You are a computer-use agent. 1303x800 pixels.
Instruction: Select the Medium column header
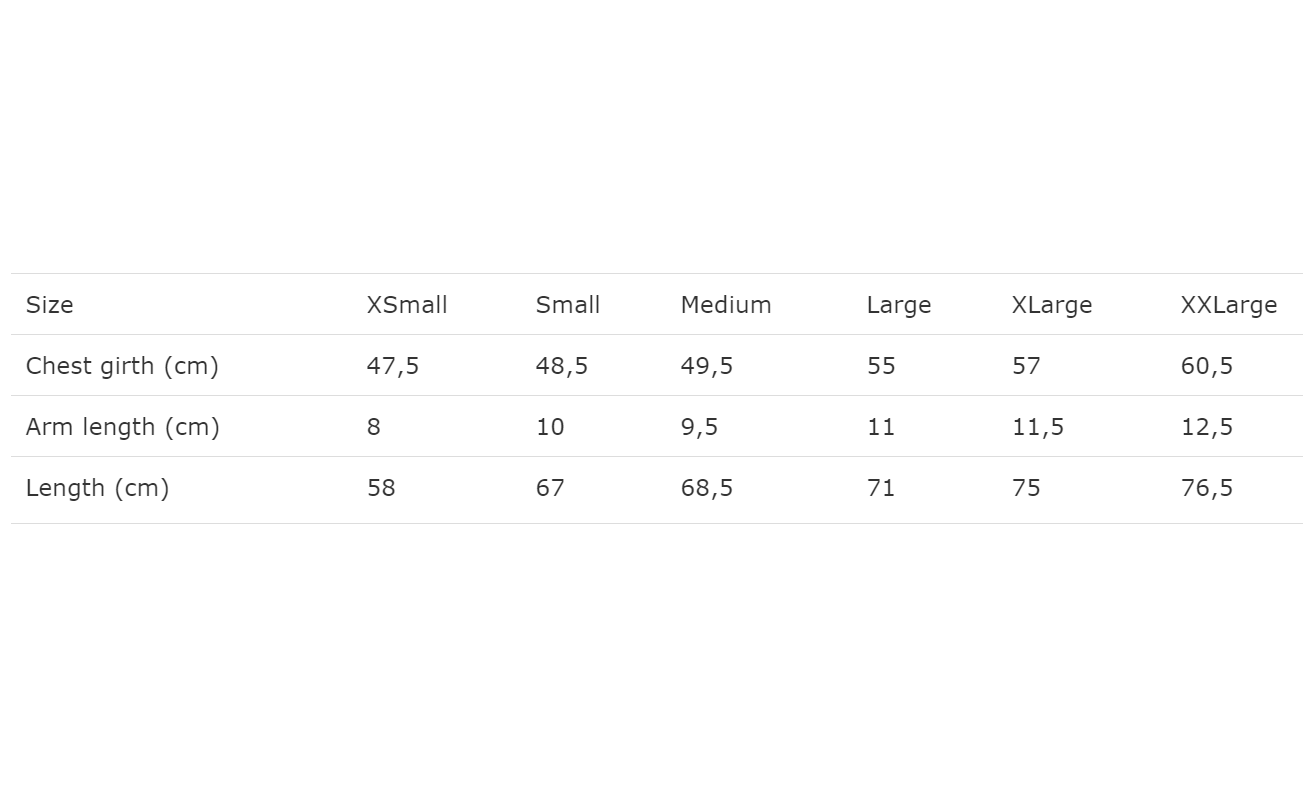click(725, 305)
